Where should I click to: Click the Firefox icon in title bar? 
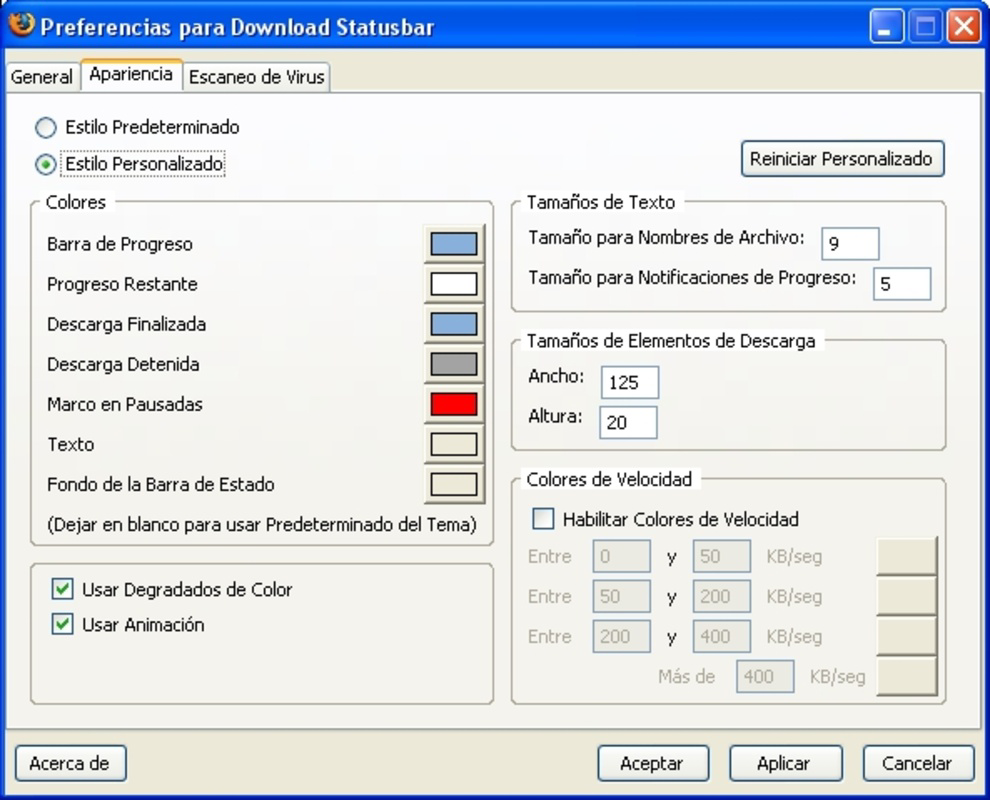coord(21,25)
